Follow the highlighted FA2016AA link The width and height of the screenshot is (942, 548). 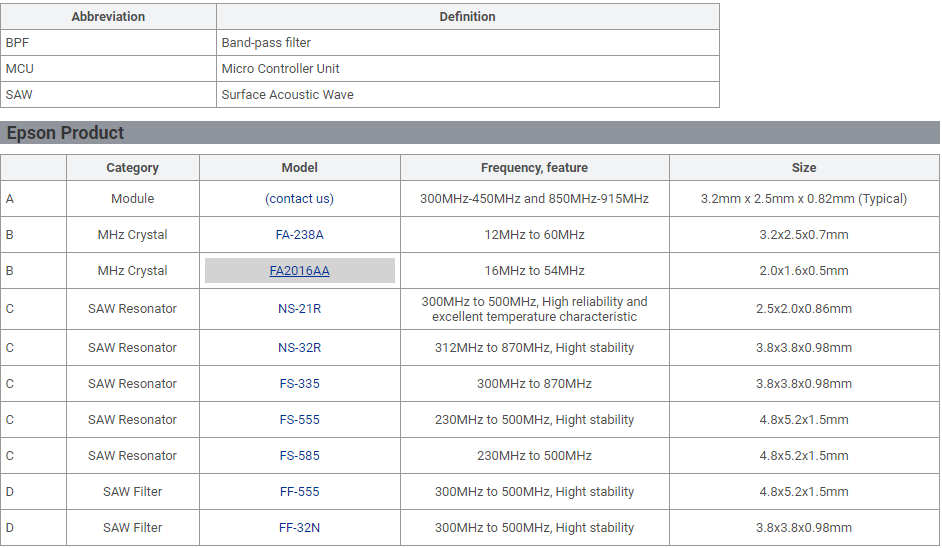(299, 271)
